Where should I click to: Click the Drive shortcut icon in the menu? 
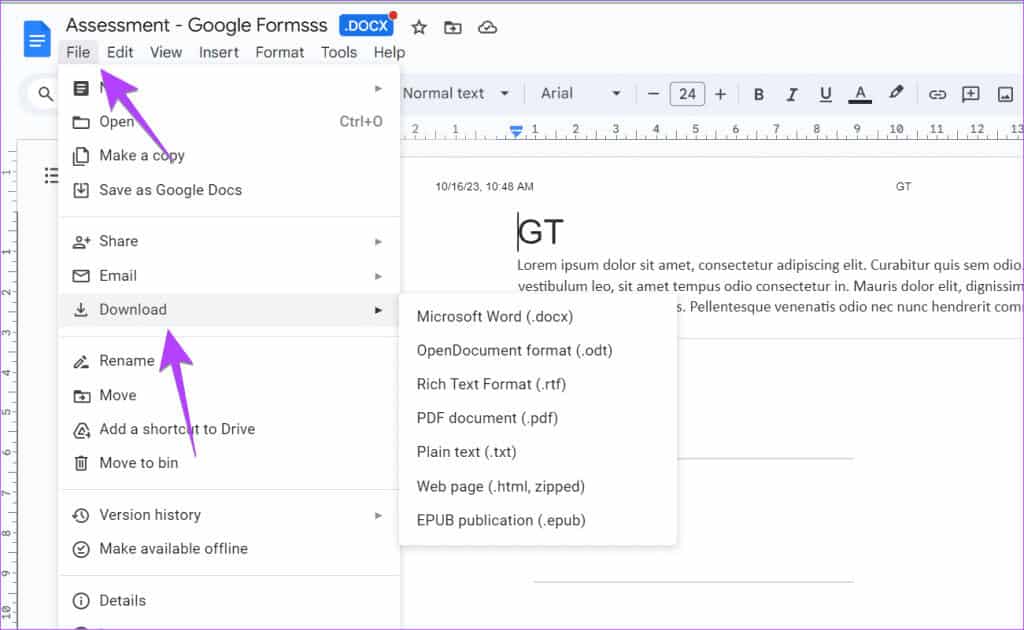pyautogui.click(x=81, y=430)
